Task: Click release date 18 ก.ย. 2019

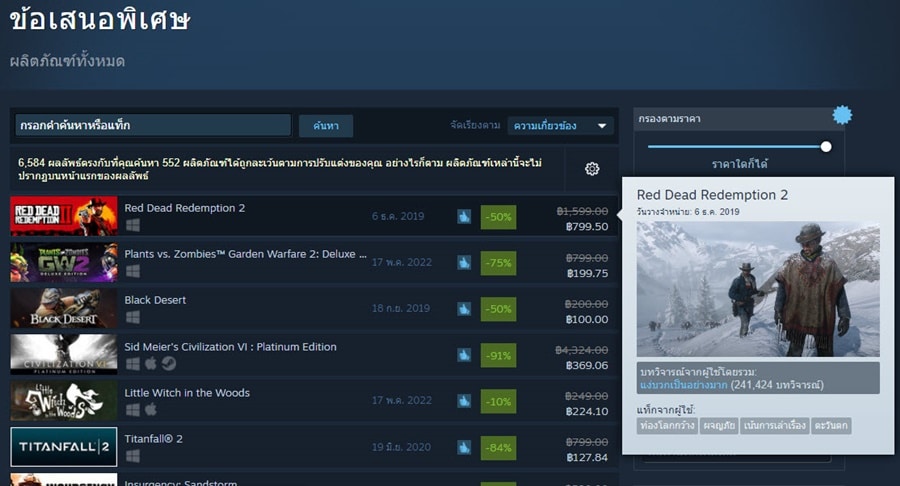Action: (401, 308)
